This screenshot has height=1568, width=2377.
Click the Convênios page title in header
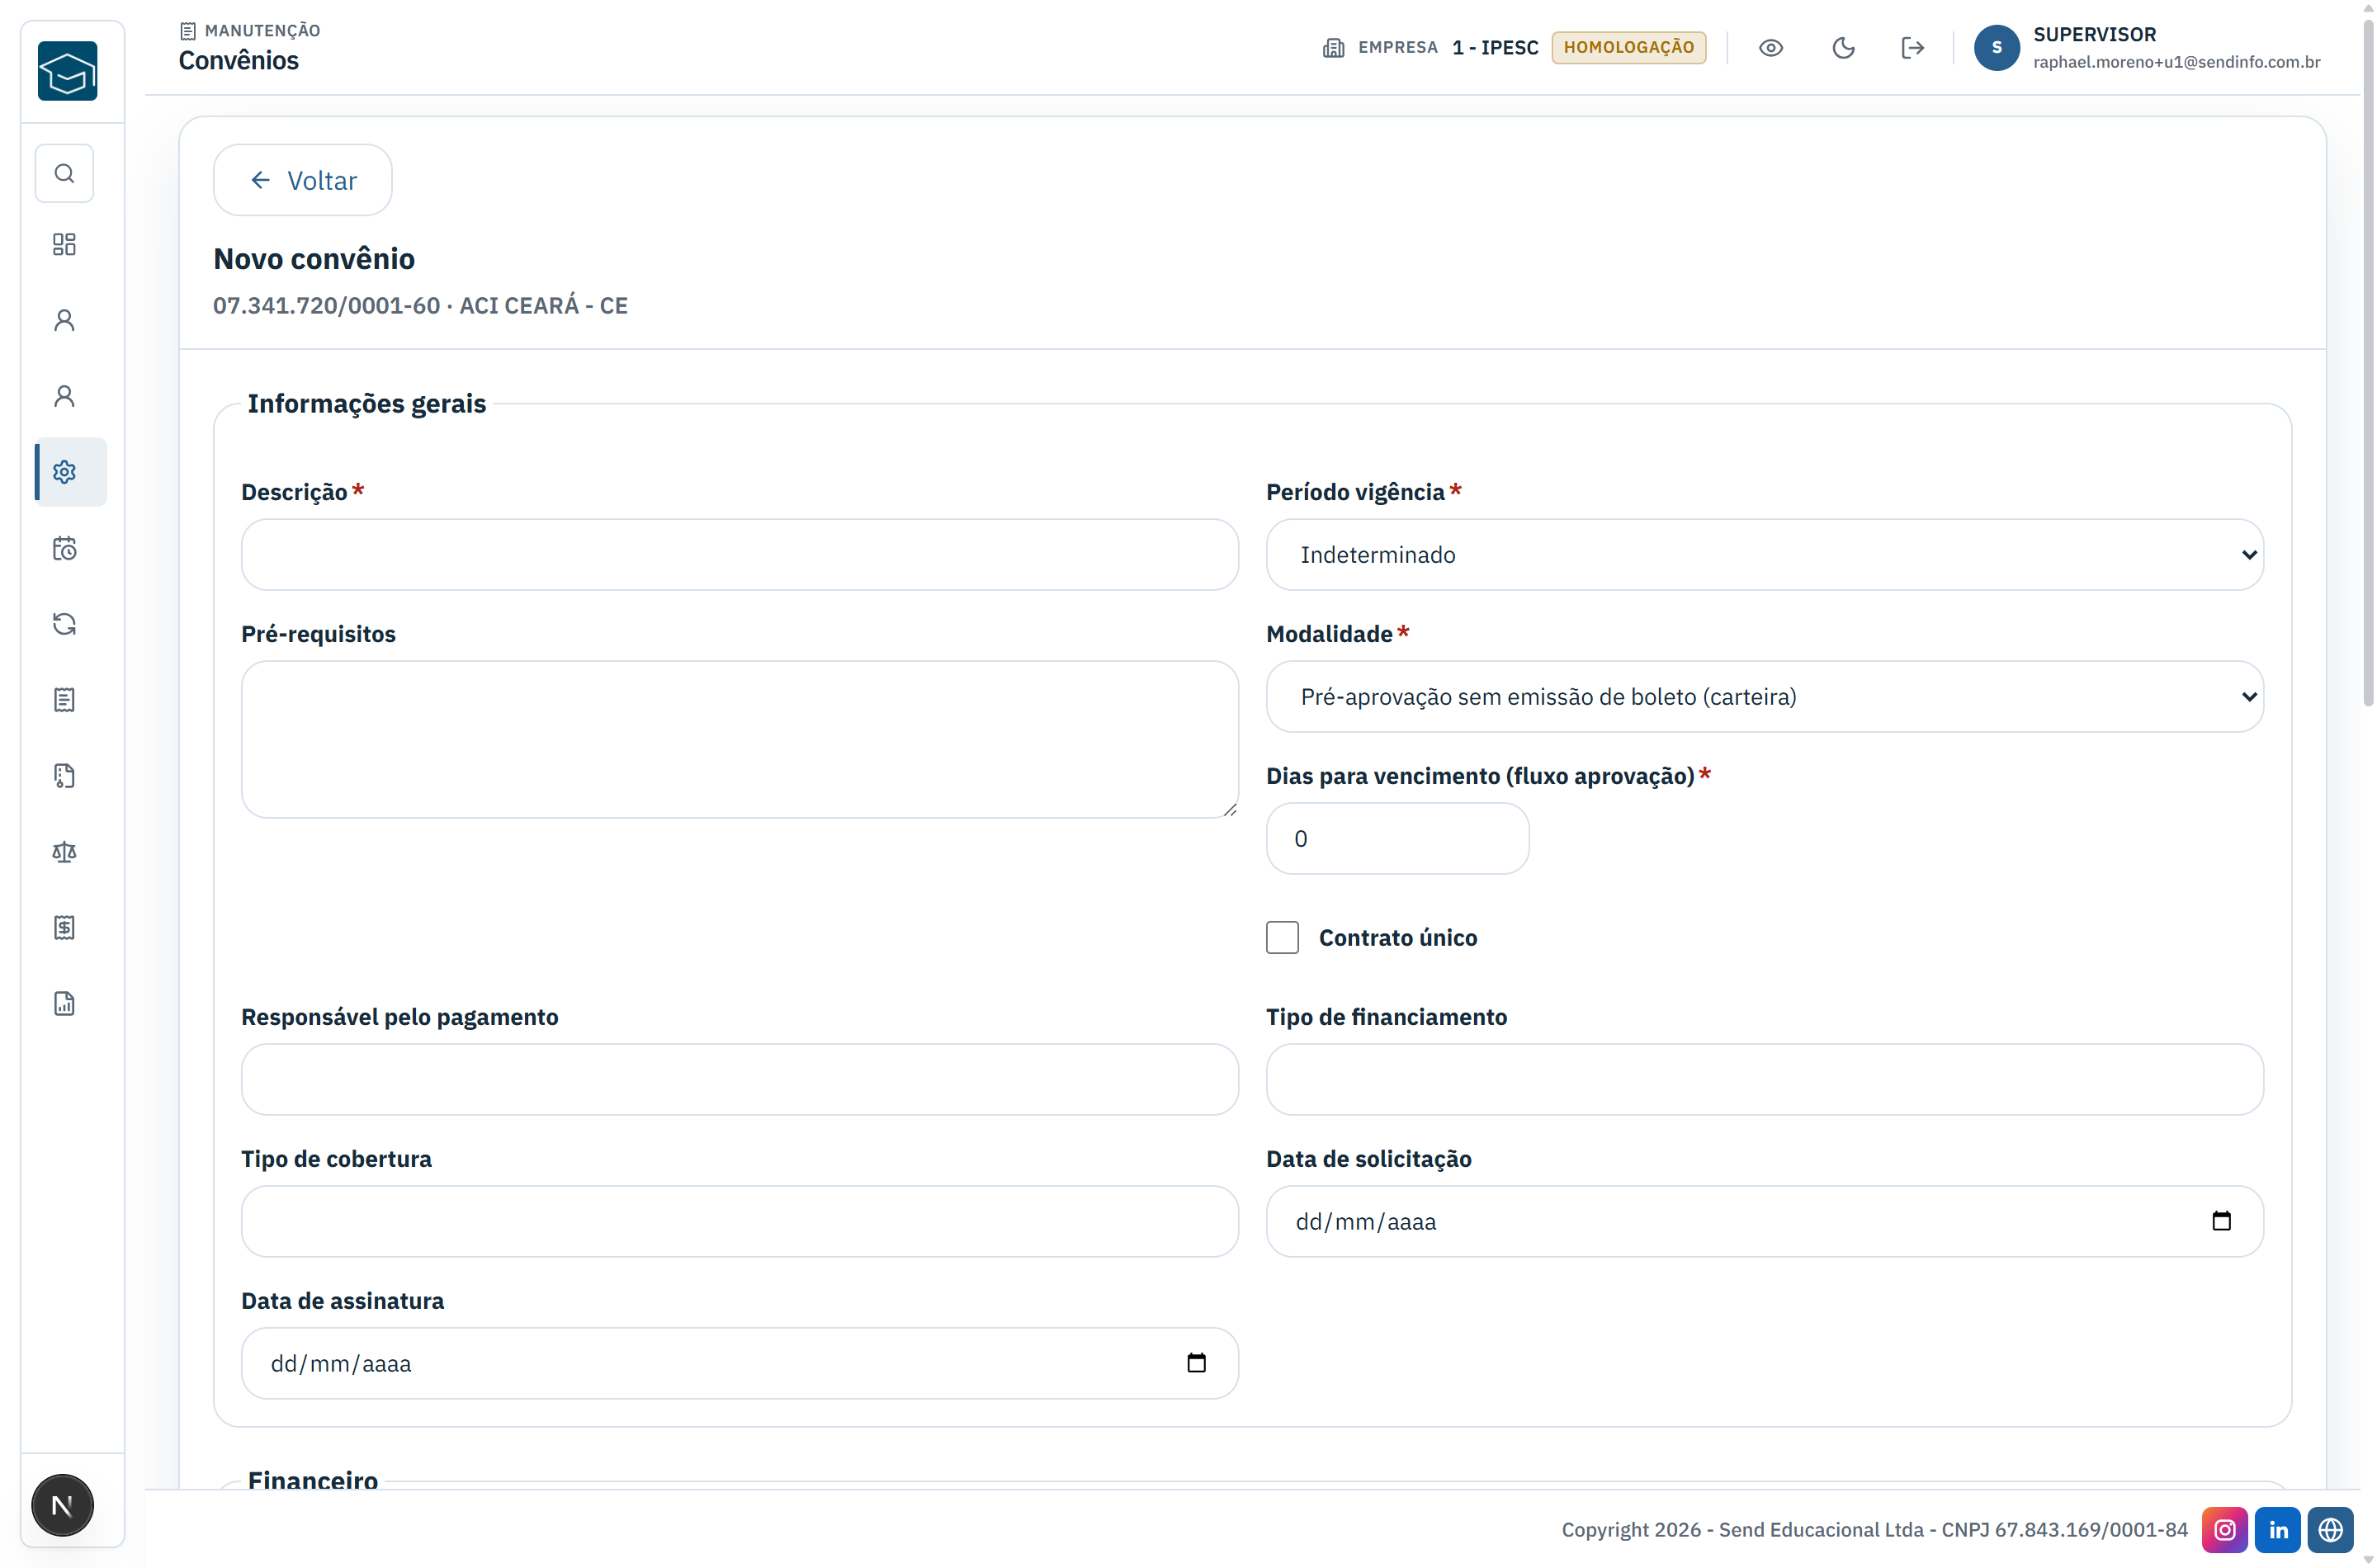point(239,61)
